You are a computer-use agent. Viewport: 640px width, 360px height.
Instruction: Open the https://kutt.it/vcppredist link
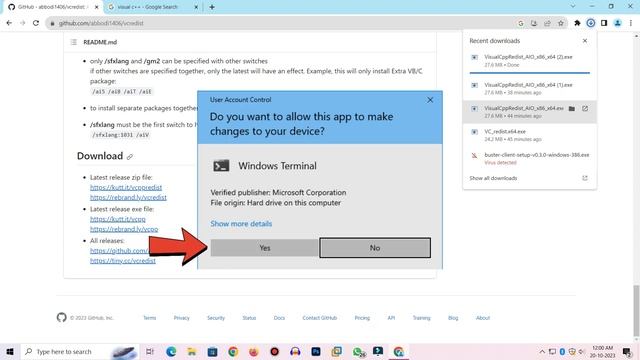tap(126, 187)
